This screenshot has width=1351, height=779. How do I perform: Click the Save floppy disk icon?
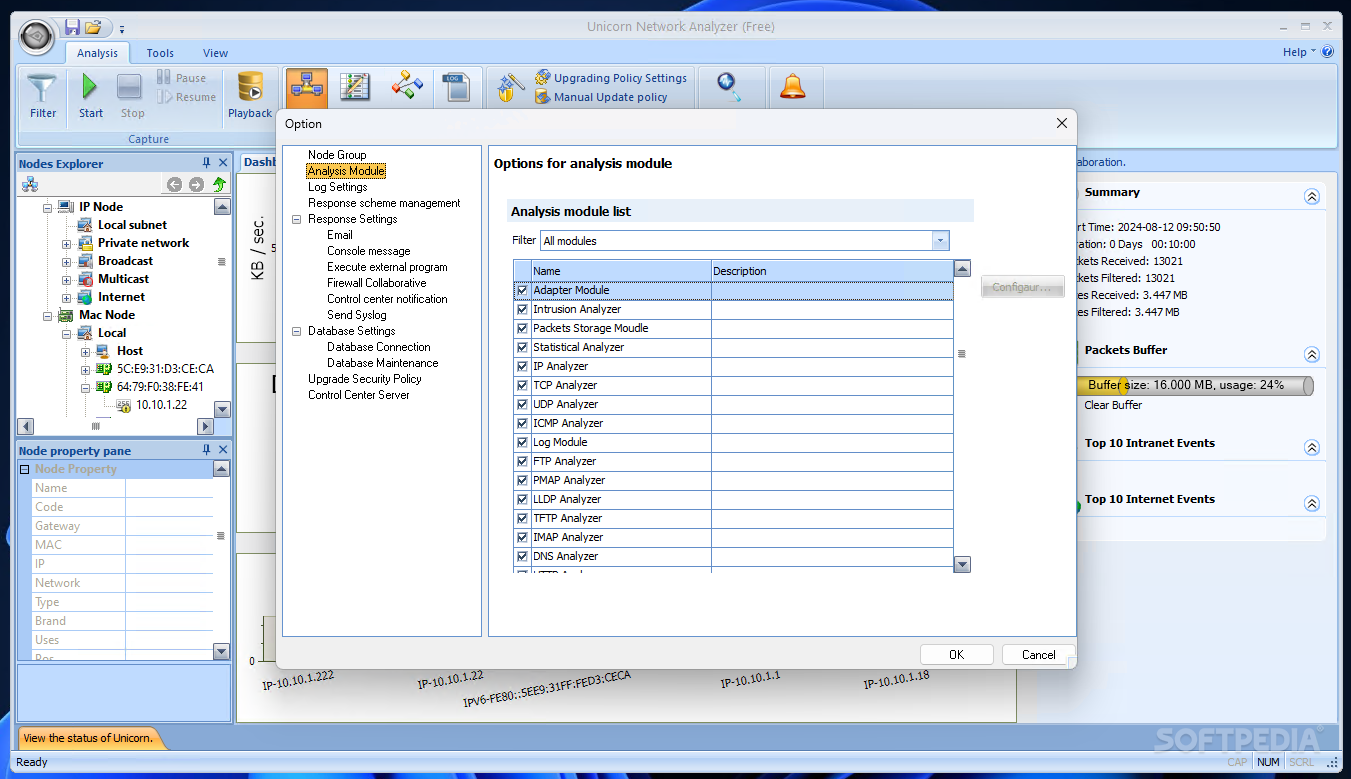click(72, 27)
